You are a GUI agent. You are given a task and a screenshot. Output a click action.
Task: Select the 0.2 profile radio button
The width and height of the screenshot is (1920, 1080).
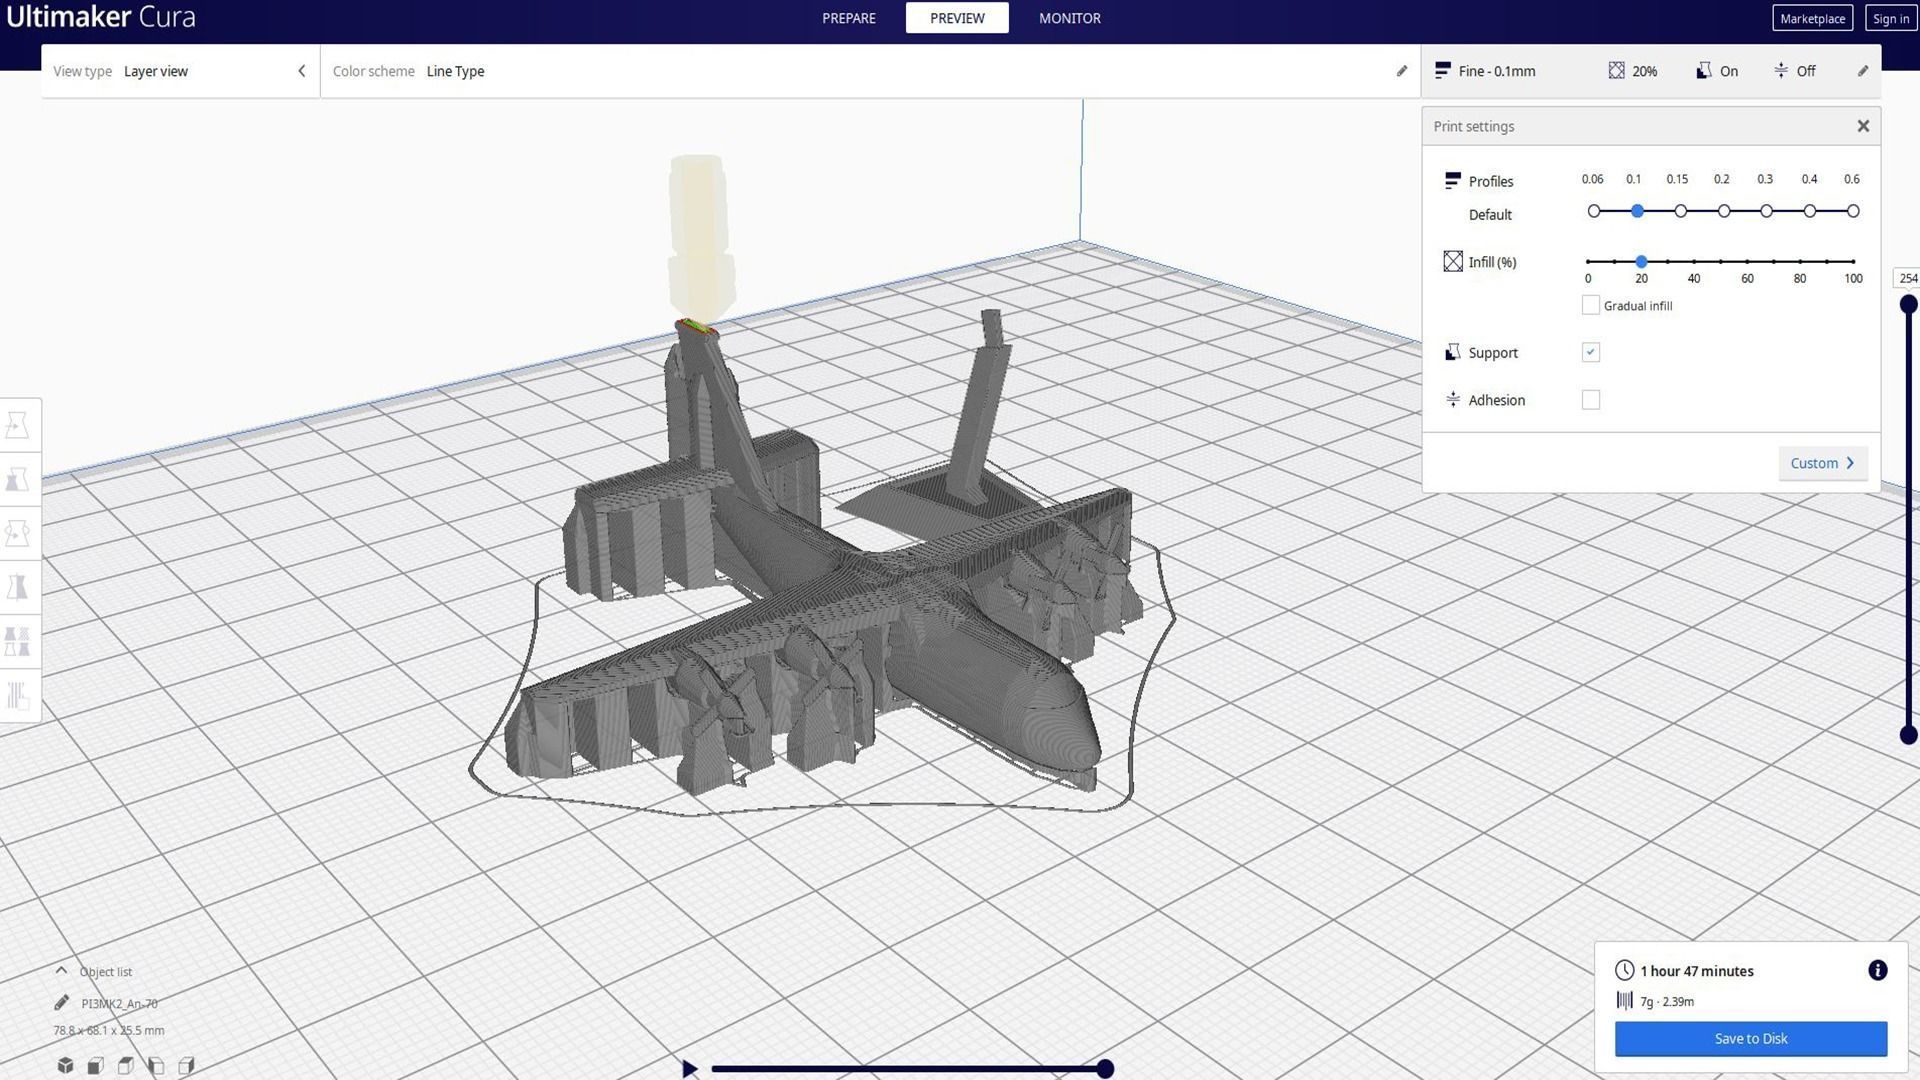tap(1724, 211)
